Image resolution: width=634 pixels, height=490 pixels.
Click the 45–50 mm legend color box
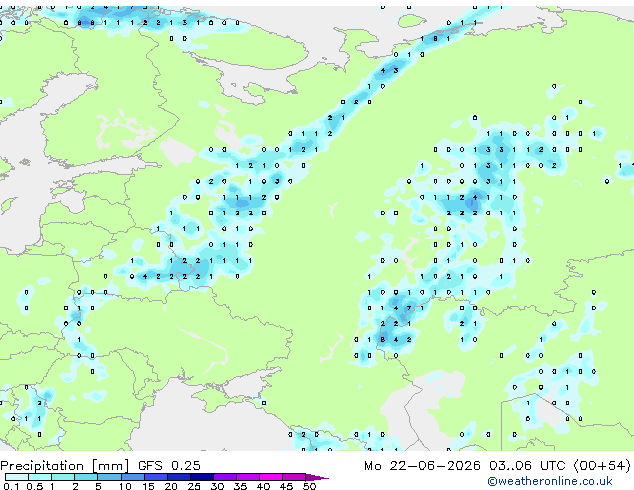tap(294, 477)
